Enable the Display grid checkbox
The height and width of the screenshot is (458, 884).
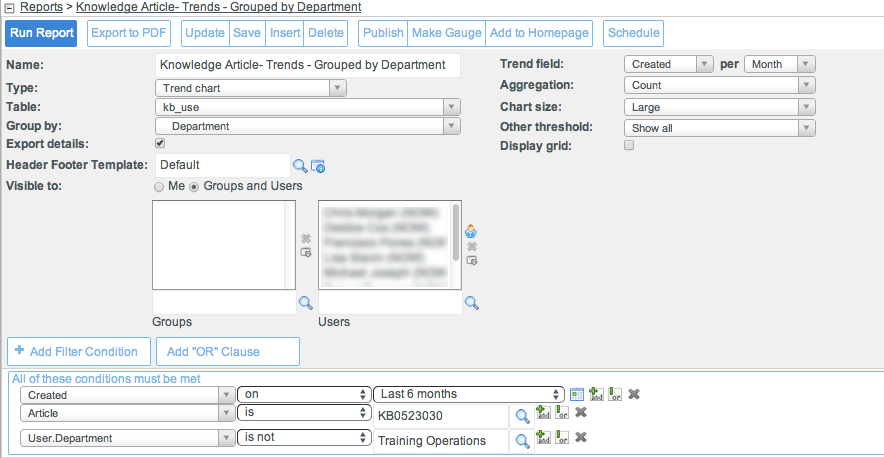[629, 146]
